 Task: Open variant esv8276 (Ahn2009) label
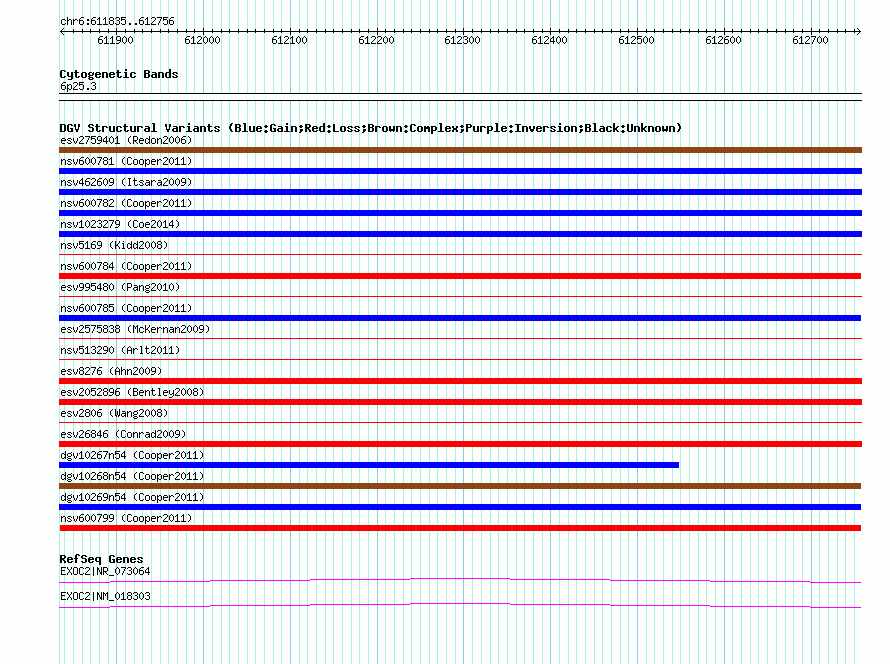pos(111,371)
